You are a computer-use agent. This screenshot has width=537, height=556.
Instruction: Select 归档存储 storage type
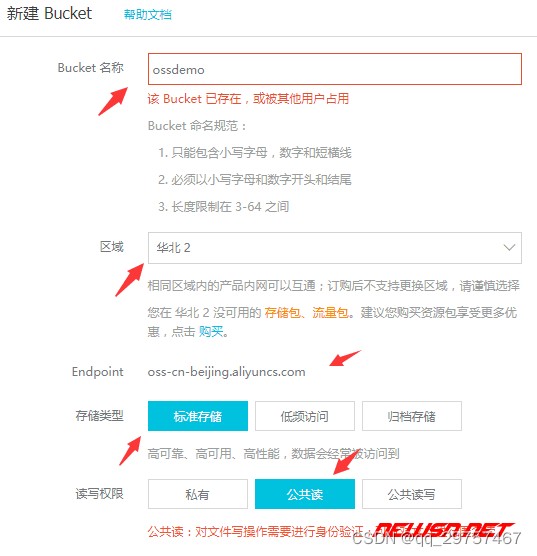(412, 416)
